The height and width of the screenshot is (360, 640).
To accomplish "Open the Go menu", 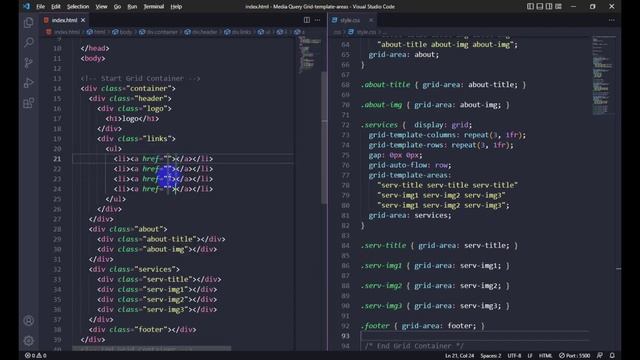I will pos(117,7).
